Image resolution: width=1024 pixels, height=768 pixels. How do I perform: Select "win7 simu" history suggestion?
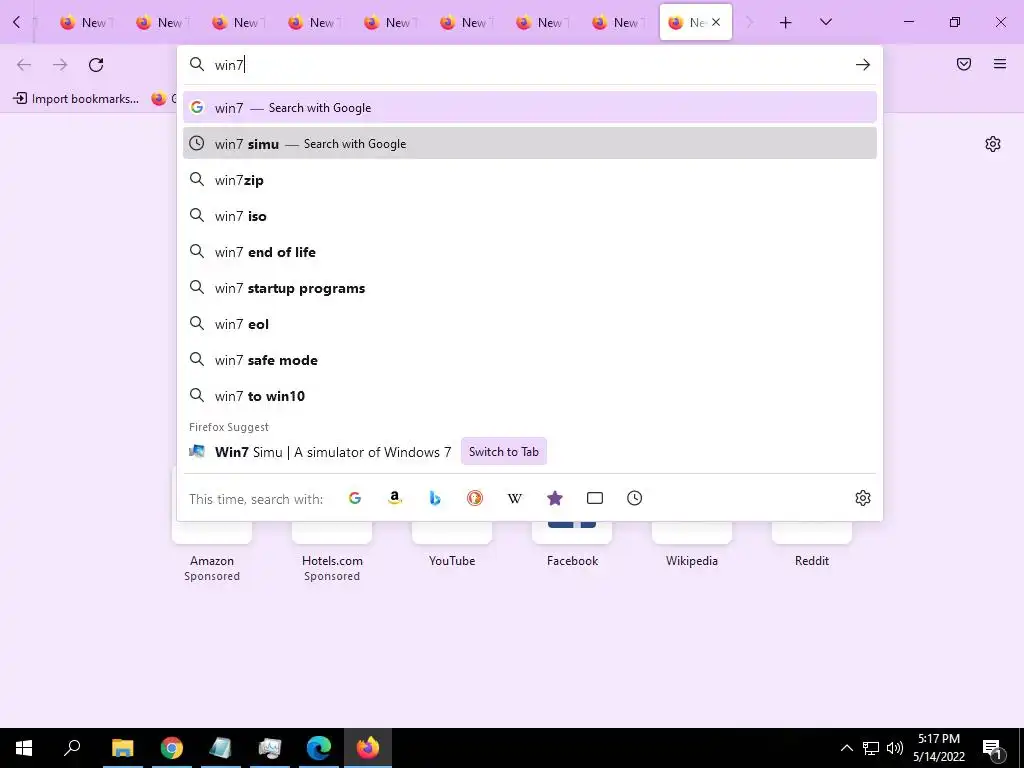(x=530, y=144)
